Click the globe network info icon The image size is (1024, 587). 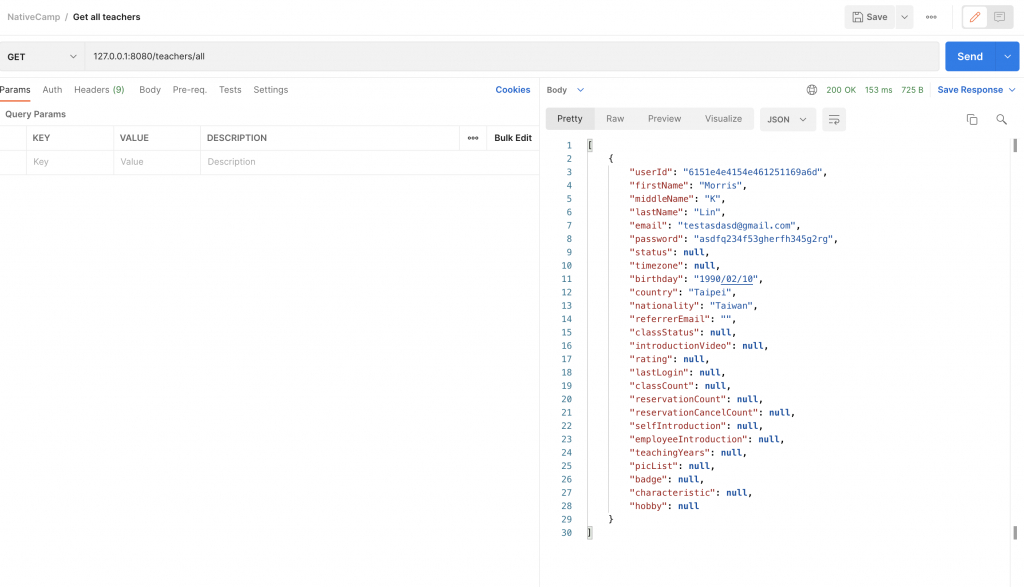coord(812,90)
